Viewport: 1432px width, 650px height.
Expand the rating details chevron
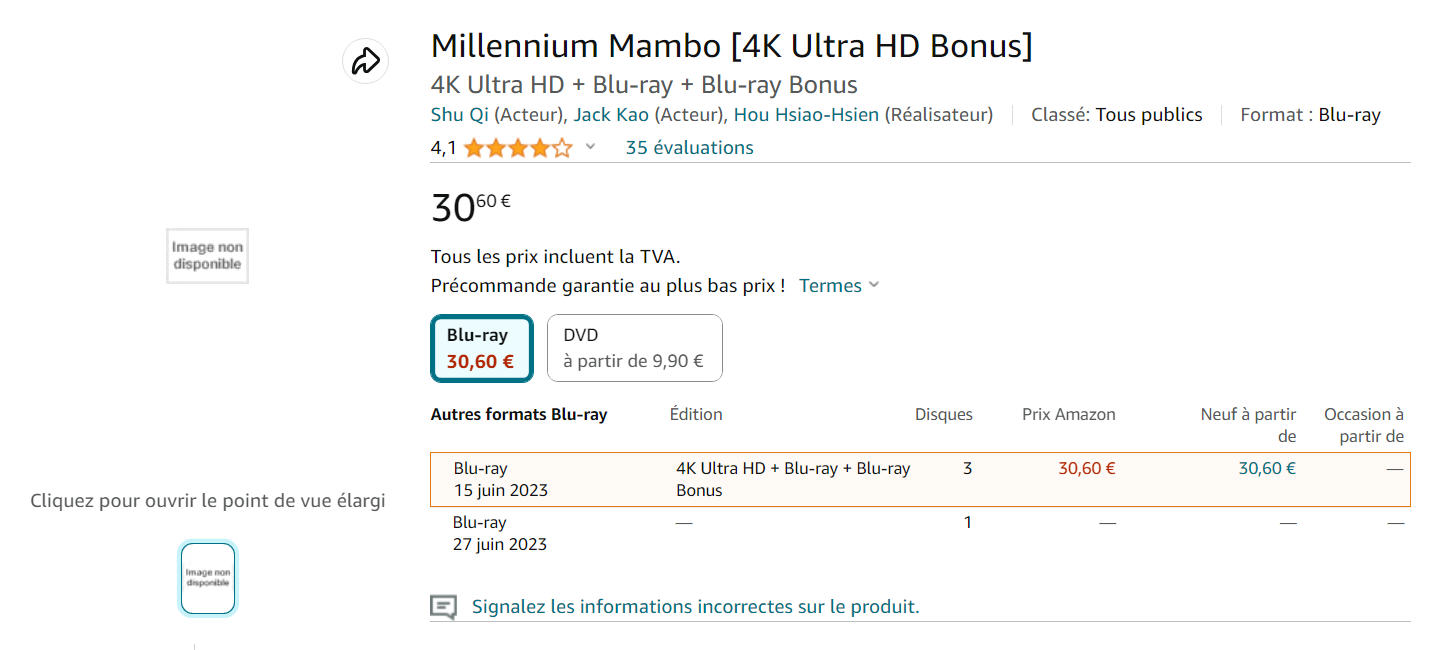[x=590, y=147]
